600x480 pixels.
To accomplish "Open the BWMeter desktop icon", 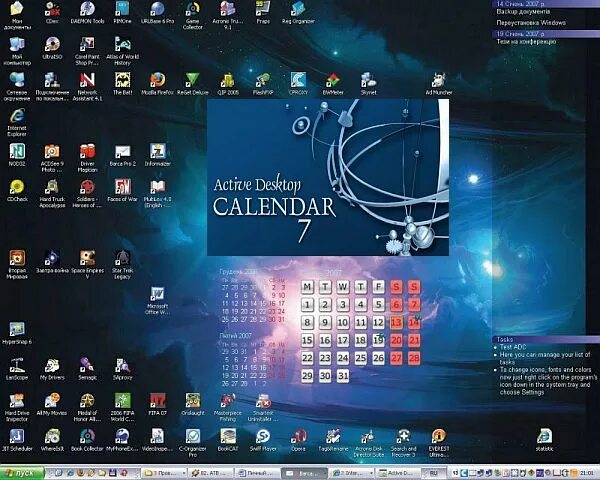I will 333,84.
